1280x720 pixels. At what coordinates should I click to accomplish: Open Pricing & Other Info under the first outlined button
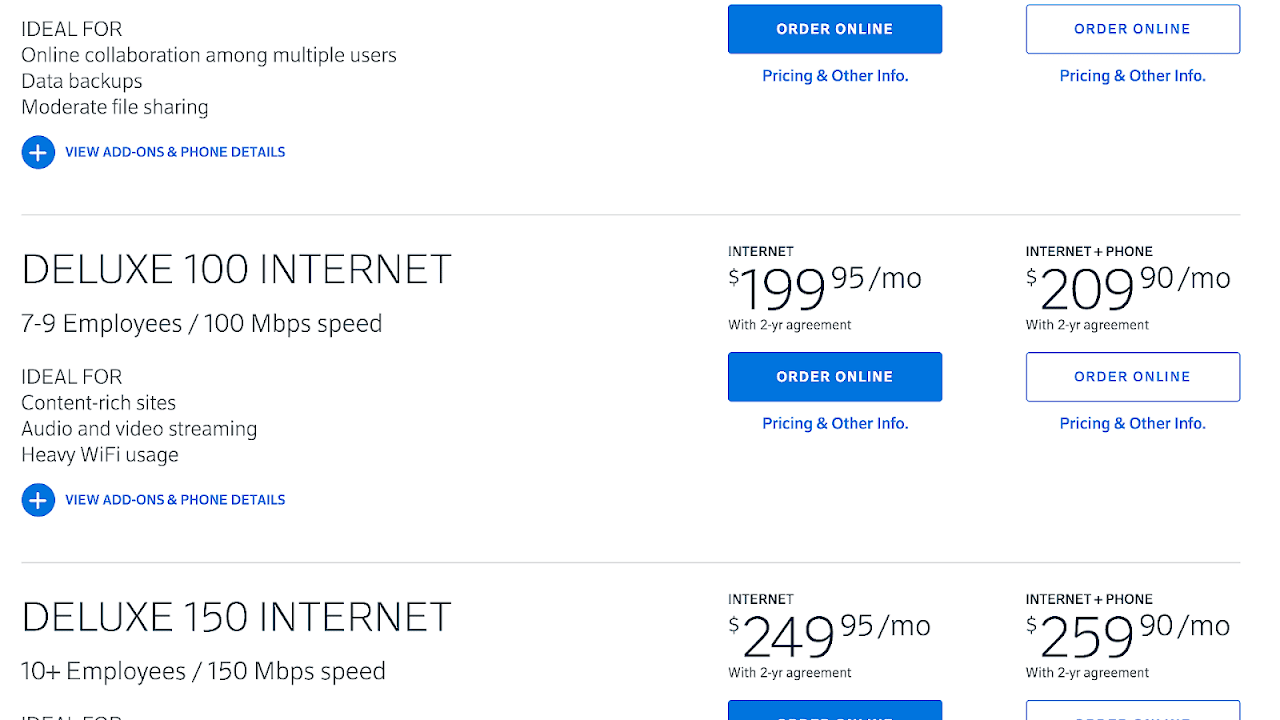tap(1132, 76)
